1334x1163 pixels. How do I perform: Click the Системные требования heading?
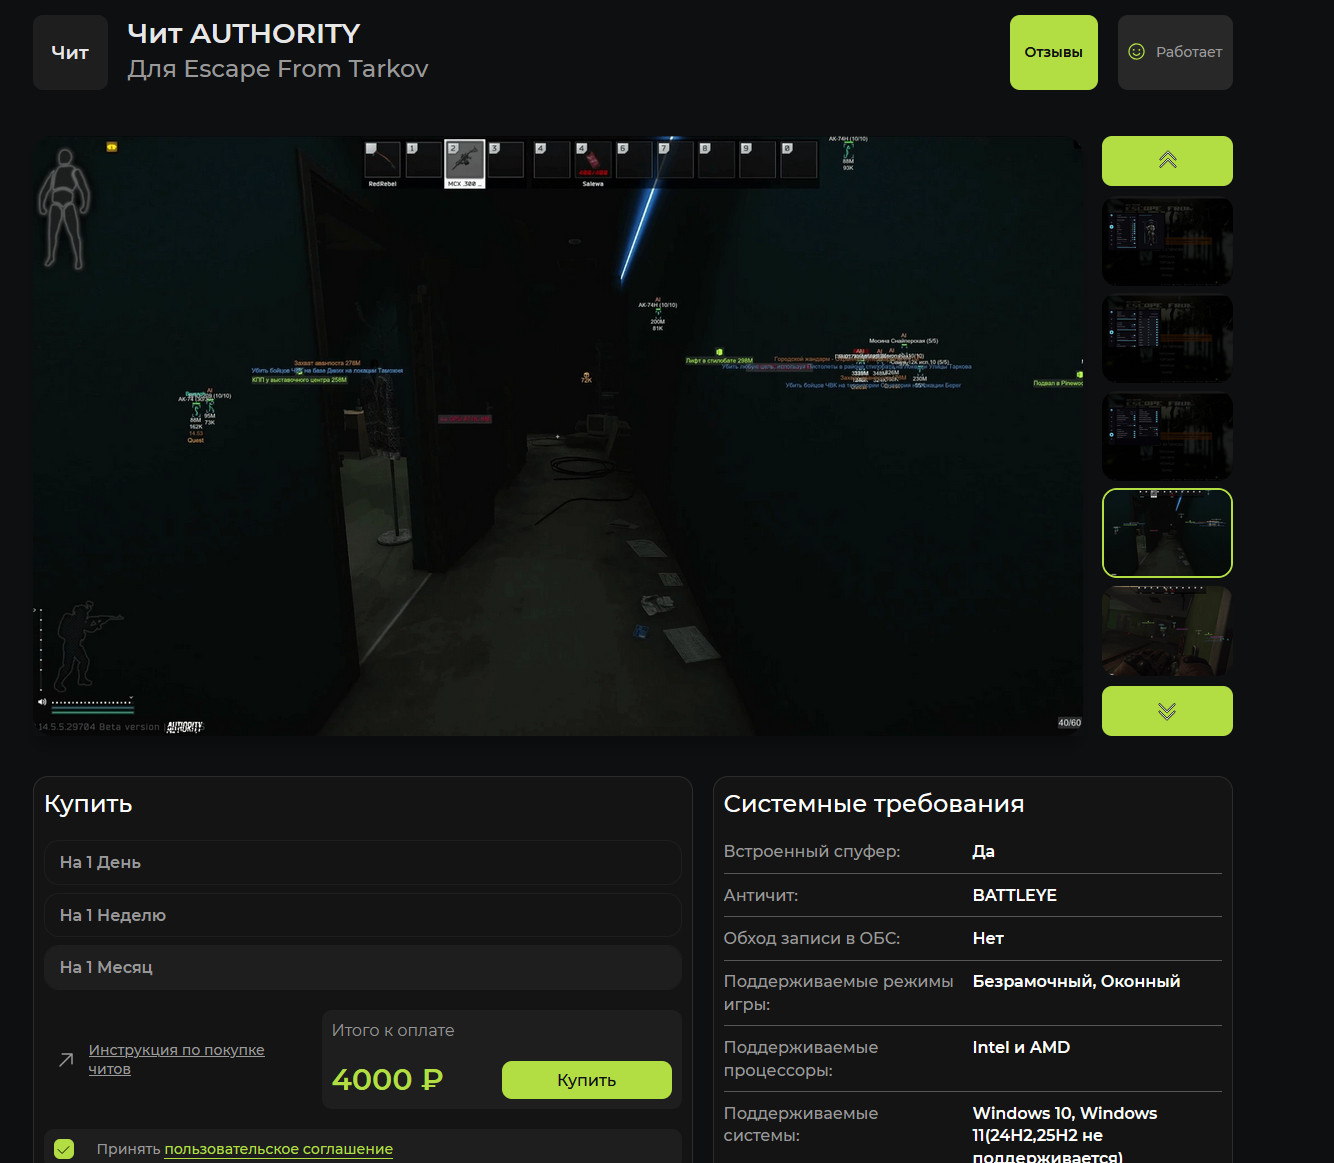874,804
